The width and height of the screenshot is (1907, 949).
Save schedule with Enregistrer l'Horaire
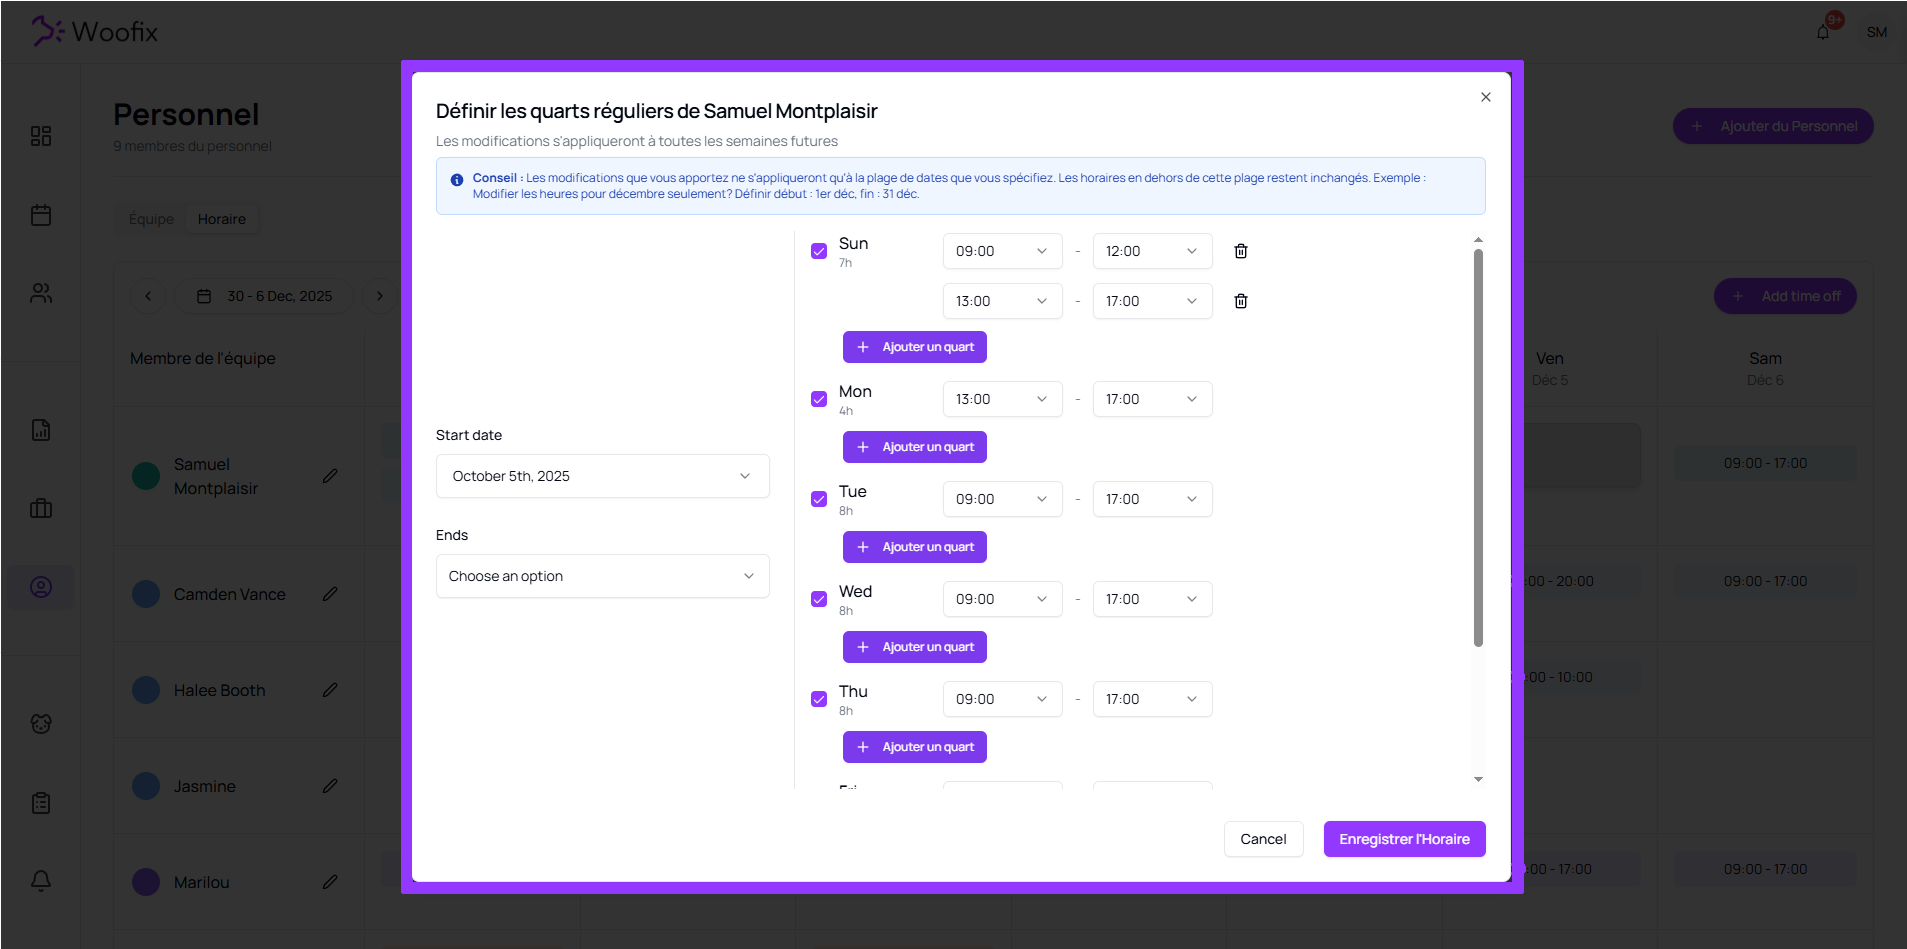tap(1404, 839)
